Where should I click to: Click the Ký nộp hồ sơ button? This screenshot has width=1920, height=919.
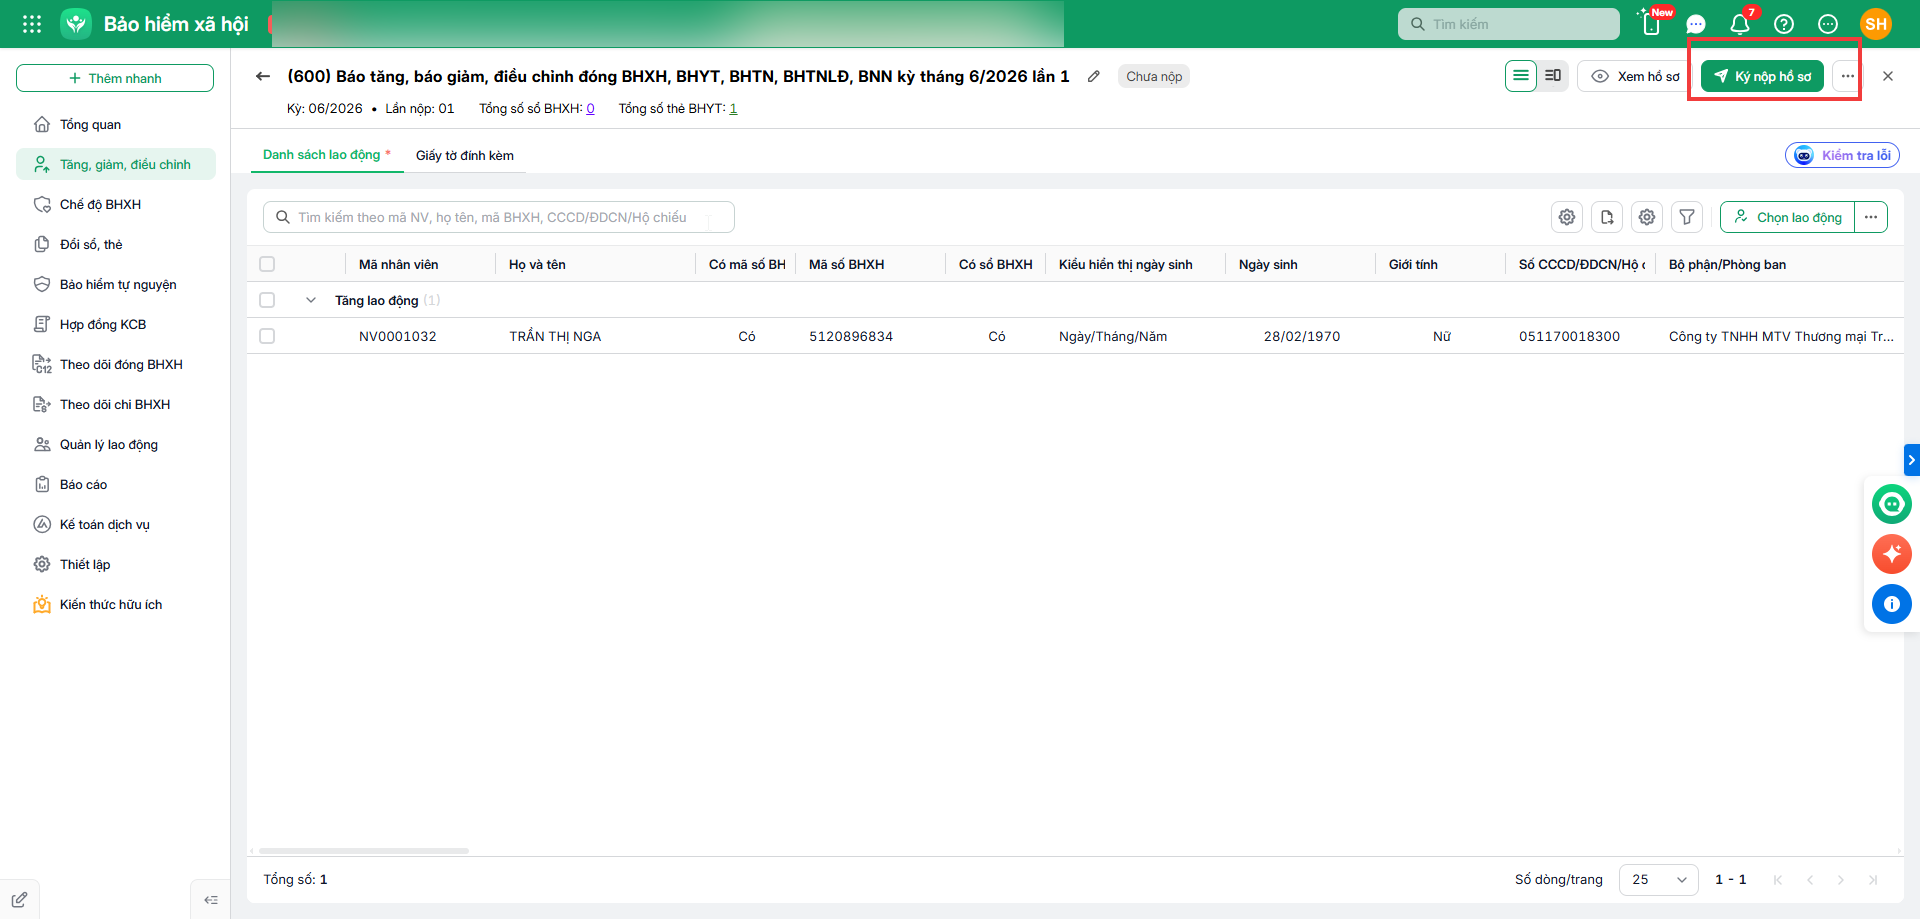tap(1762, 76)
